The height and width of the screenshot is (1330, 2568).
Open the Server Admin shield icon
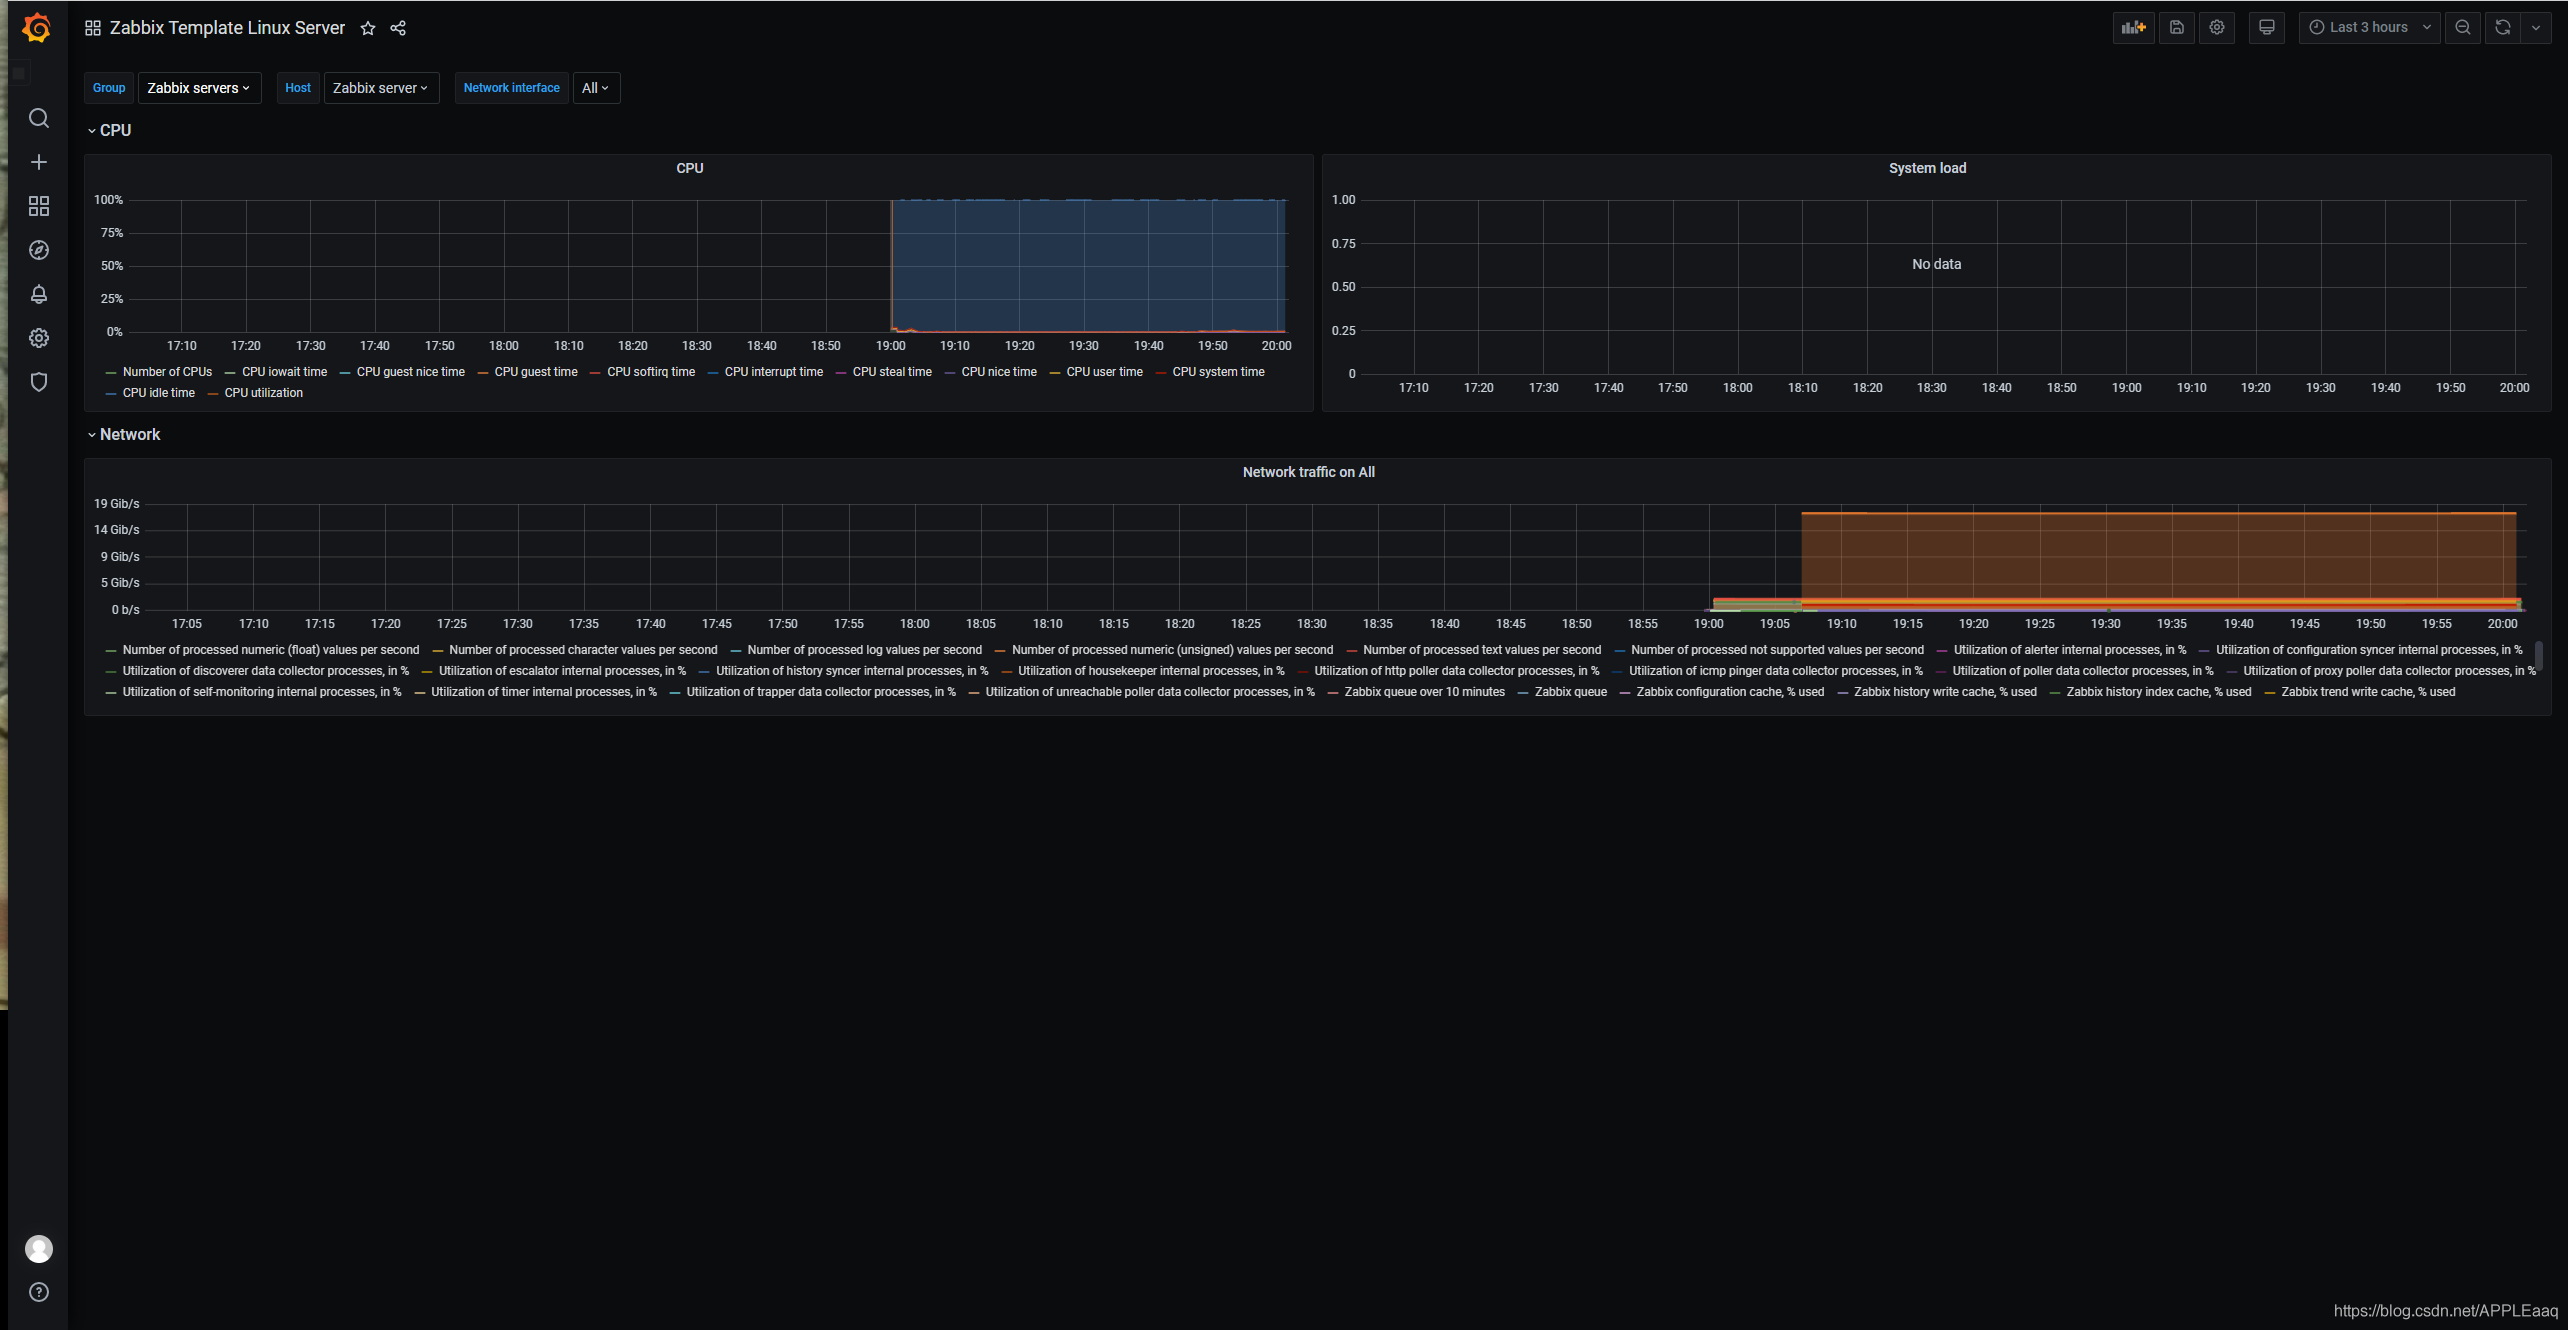tap(39, 382)
